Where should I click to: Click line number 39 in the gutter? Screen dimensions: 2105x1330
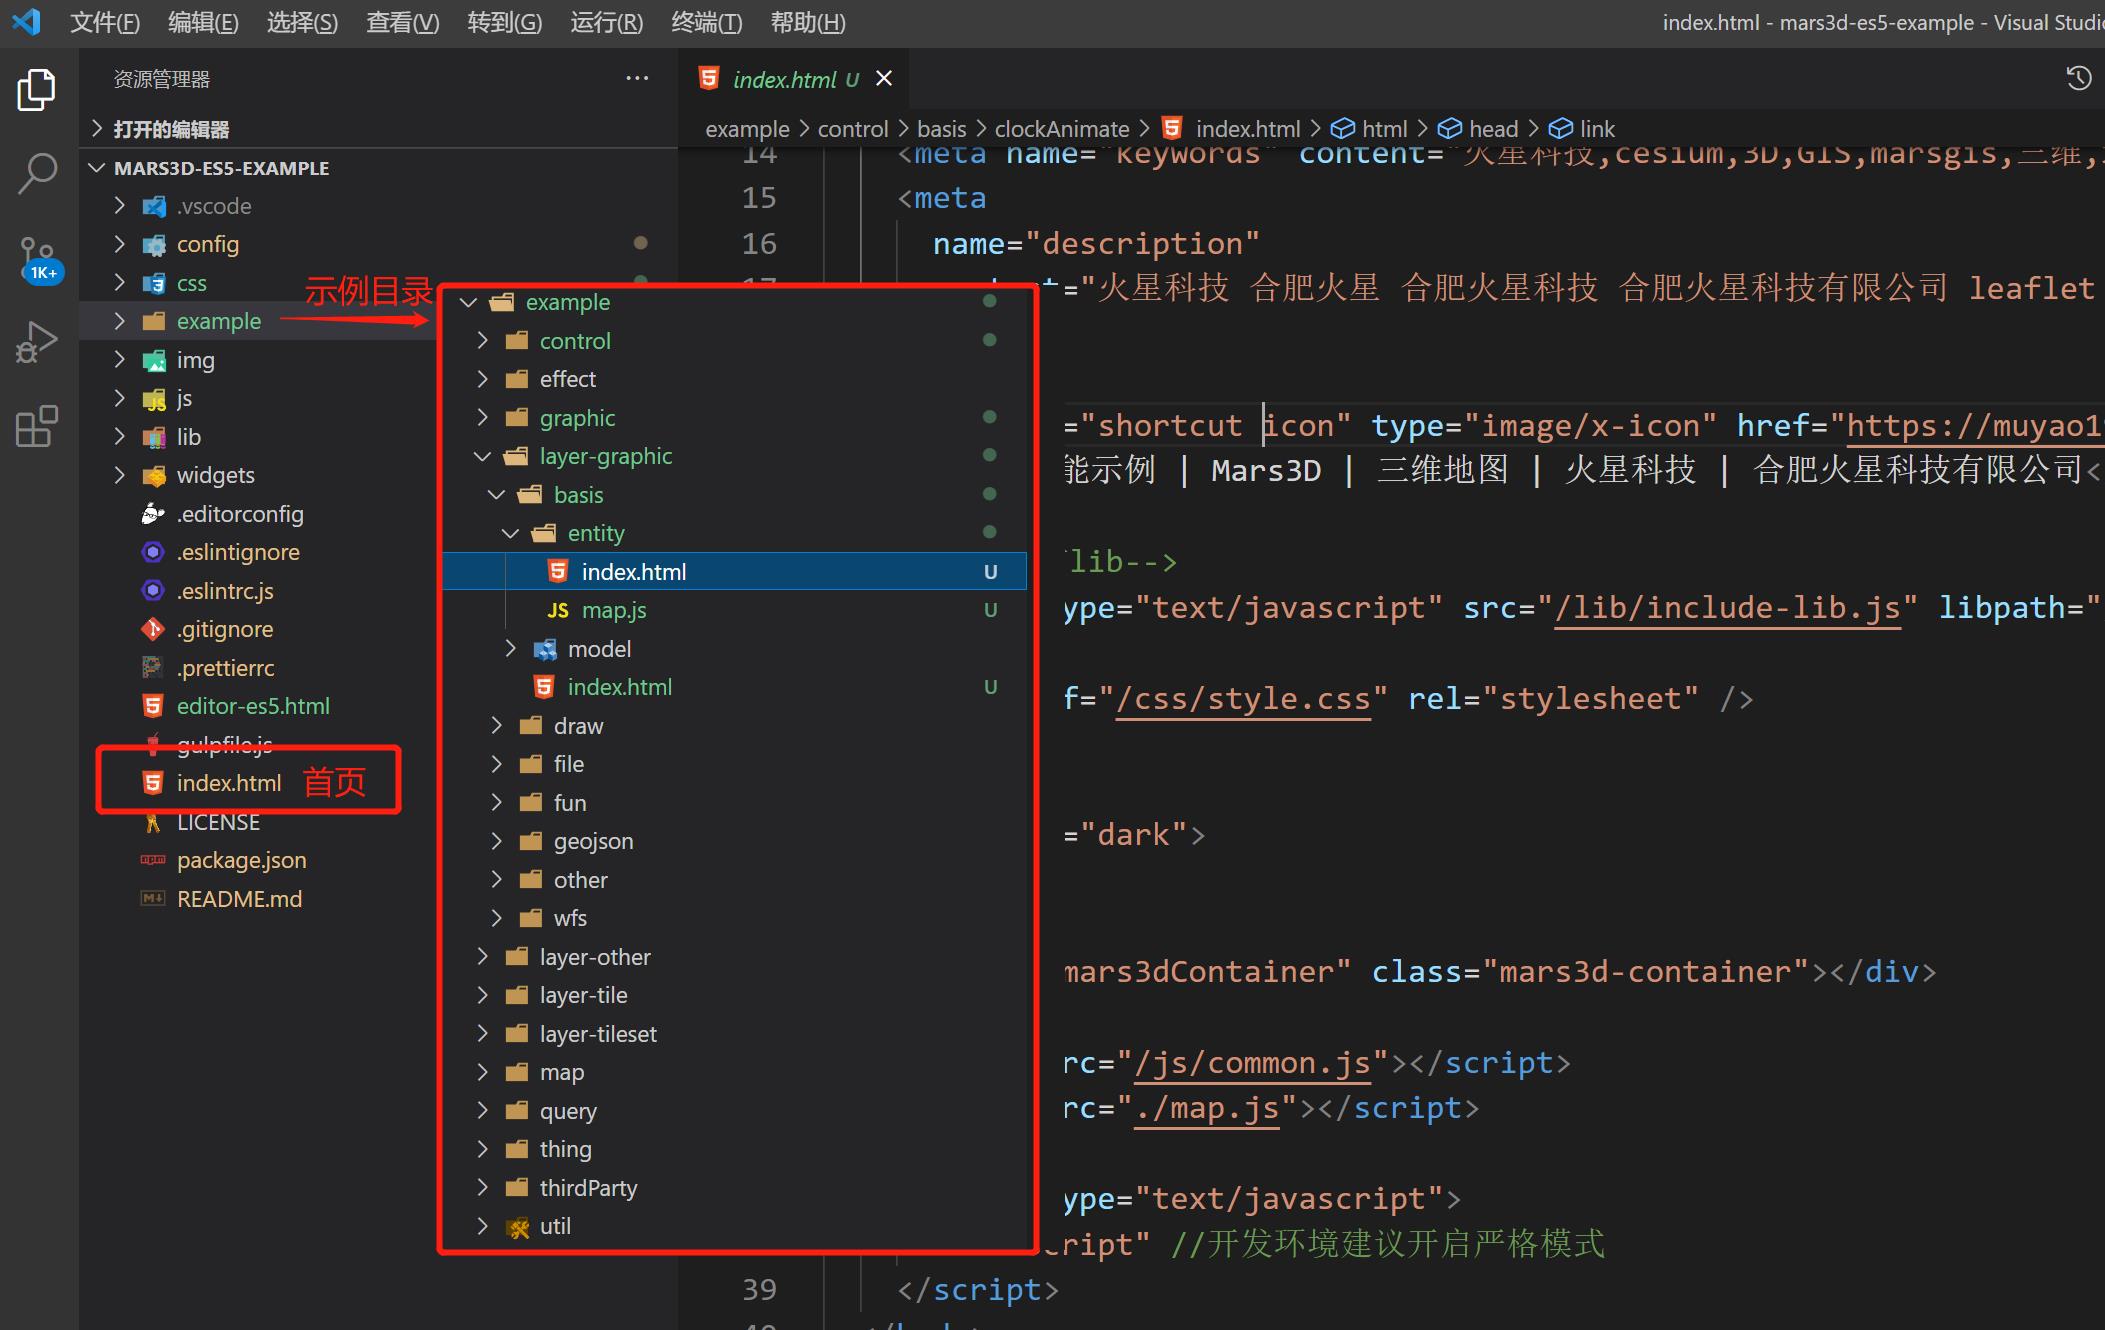coord(759,1290)
